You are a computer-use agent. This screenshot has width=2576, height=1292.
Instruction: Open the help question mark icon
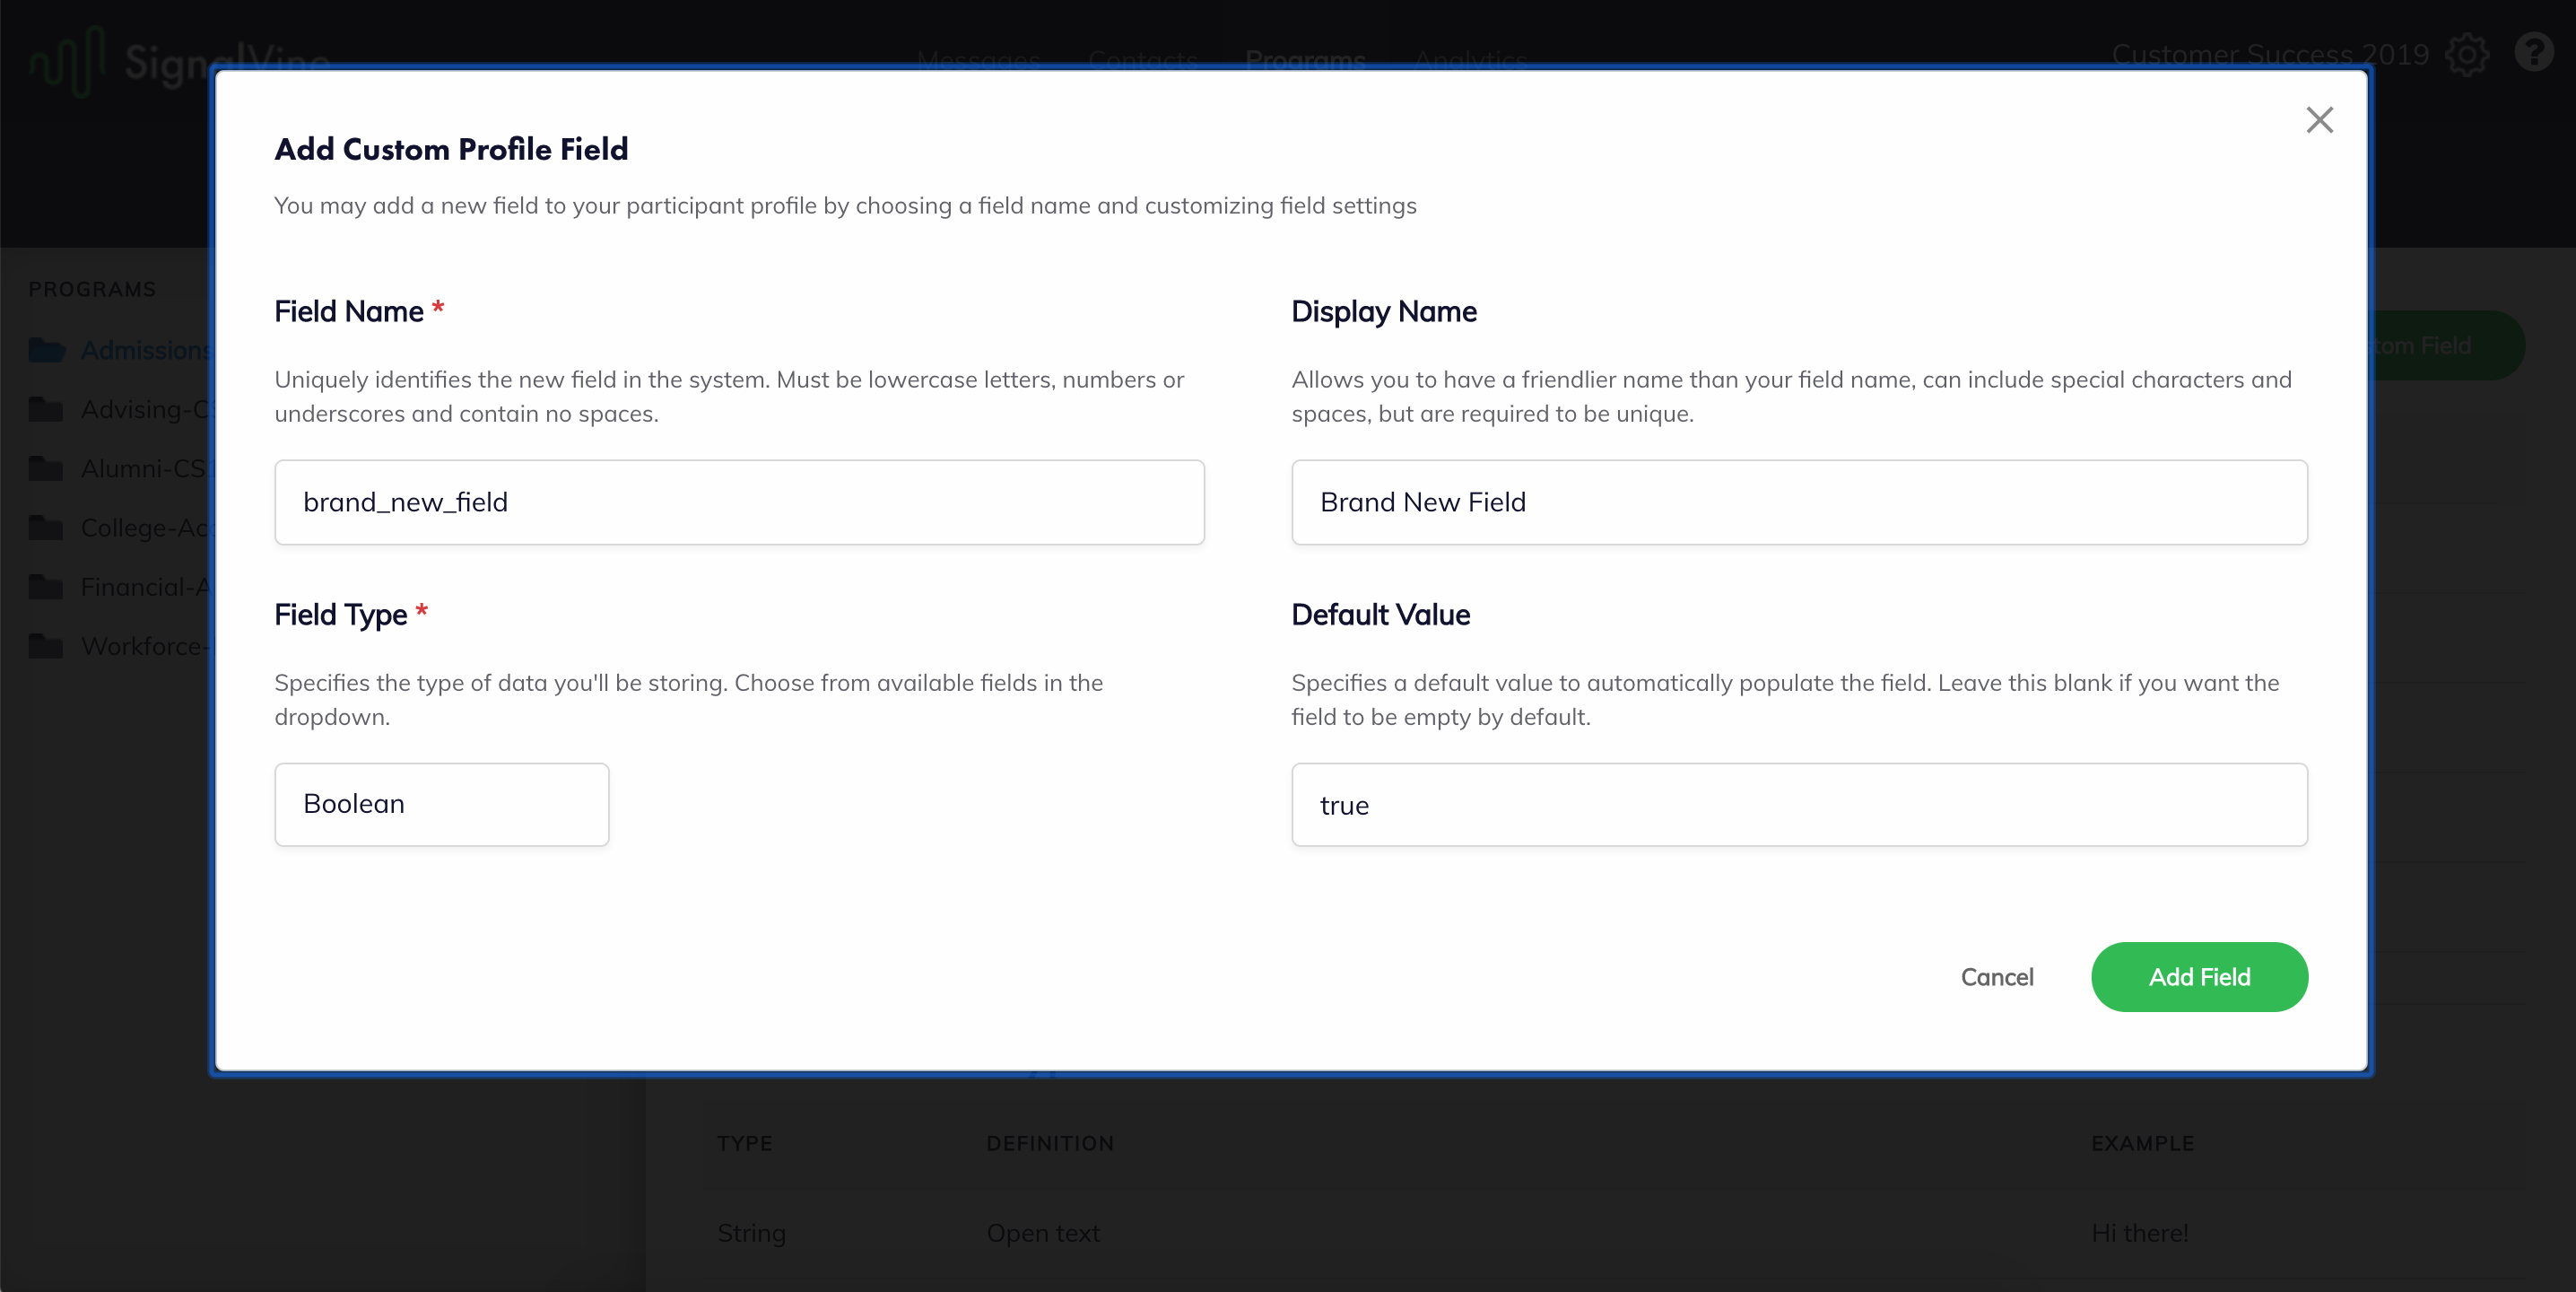pos(2534,52)
